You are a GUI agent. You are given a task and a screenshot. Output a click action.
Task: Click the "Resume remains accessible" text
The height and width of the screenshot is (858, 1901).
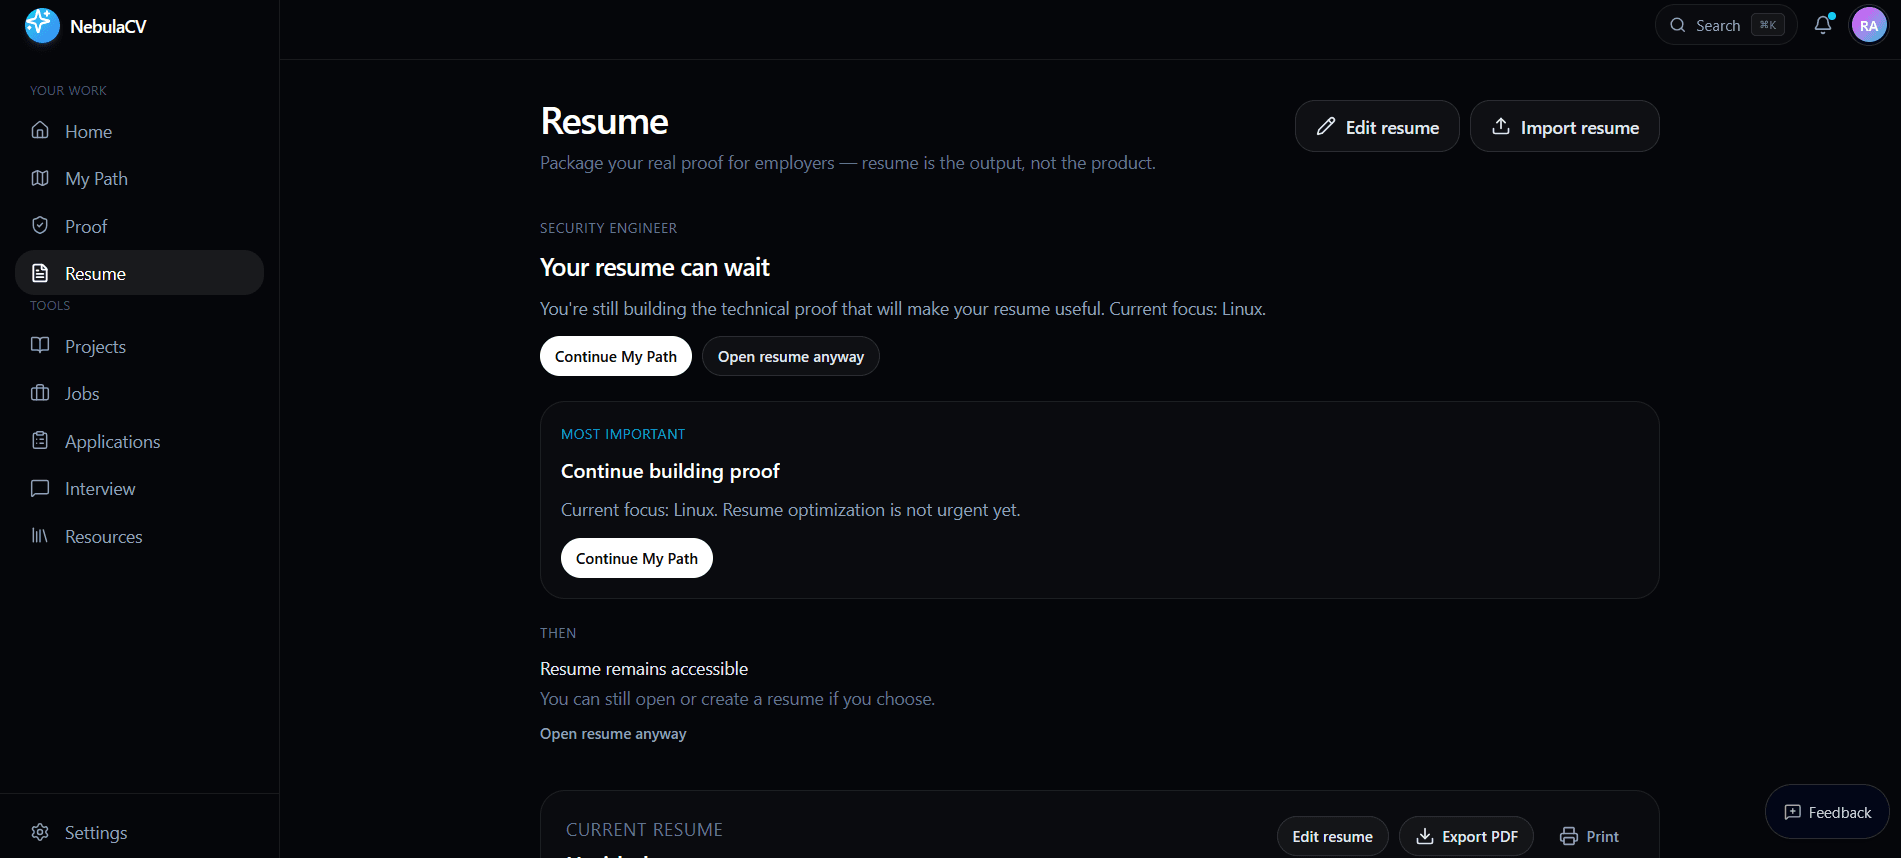644,668
